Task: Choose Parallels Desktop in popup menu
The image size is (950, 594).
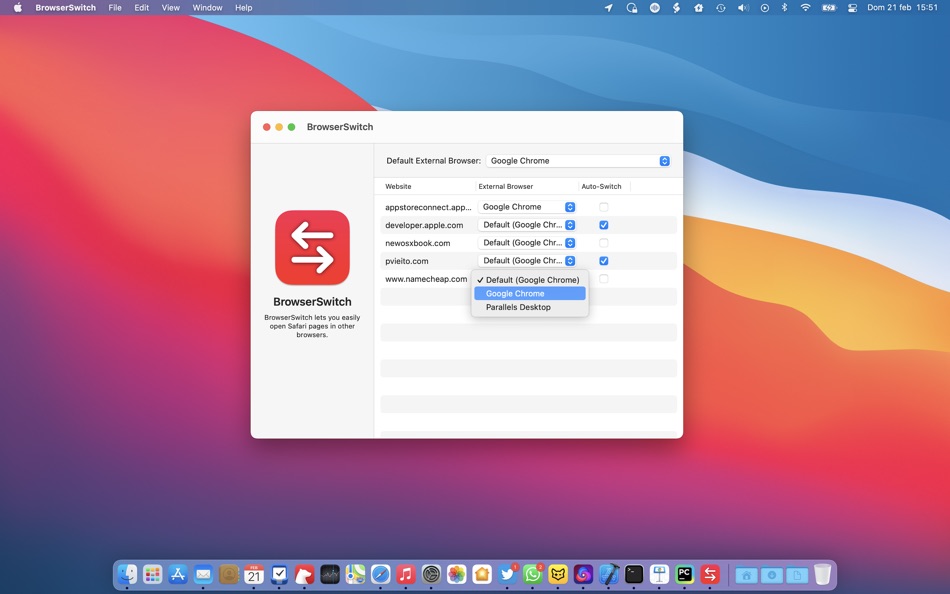Action: coord(530,307)
